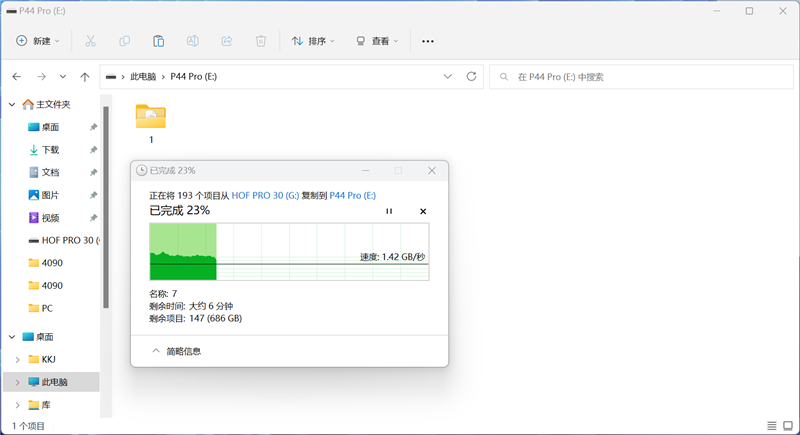Click the copy speed progress graph
This screenshot has width=800, height=435.
pos(289,251)
